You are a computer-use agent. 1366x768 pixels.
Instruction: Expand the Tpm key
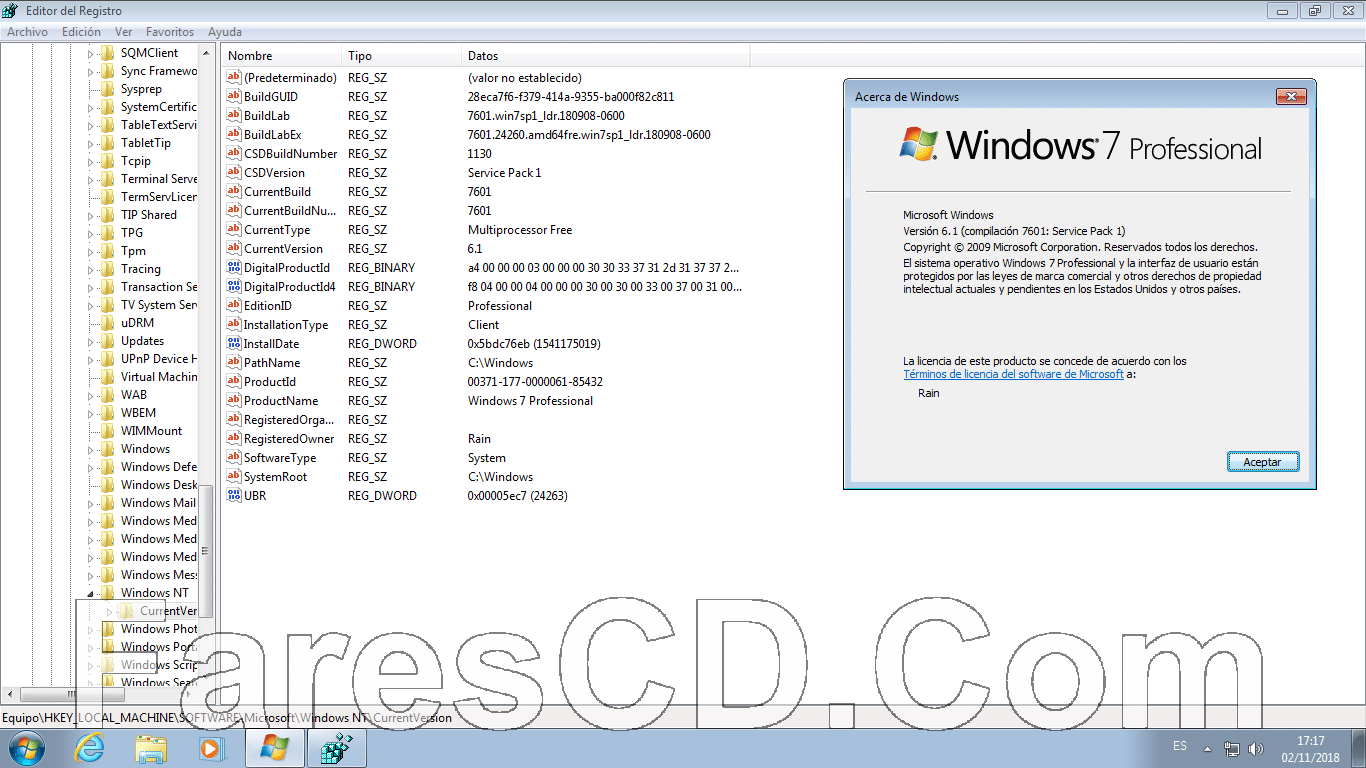pos(90,251)
